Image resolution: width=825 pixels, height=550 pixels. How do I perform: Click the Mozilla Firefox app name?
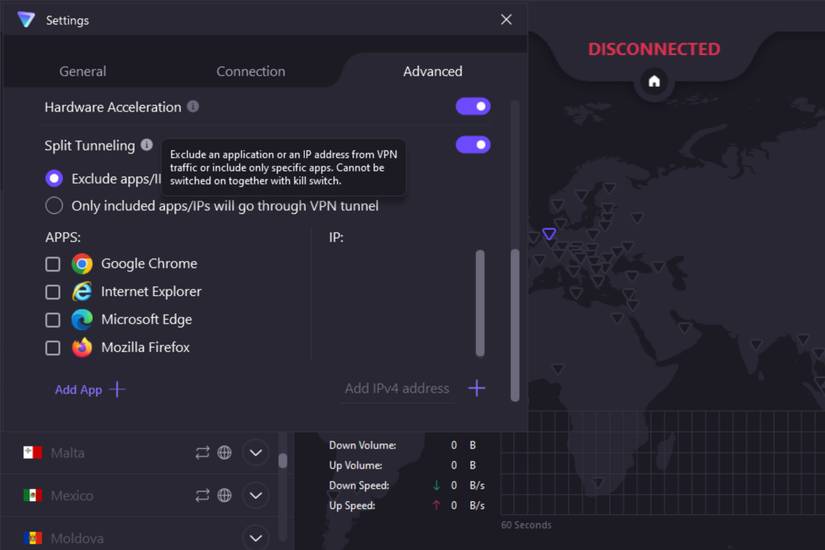145,347
